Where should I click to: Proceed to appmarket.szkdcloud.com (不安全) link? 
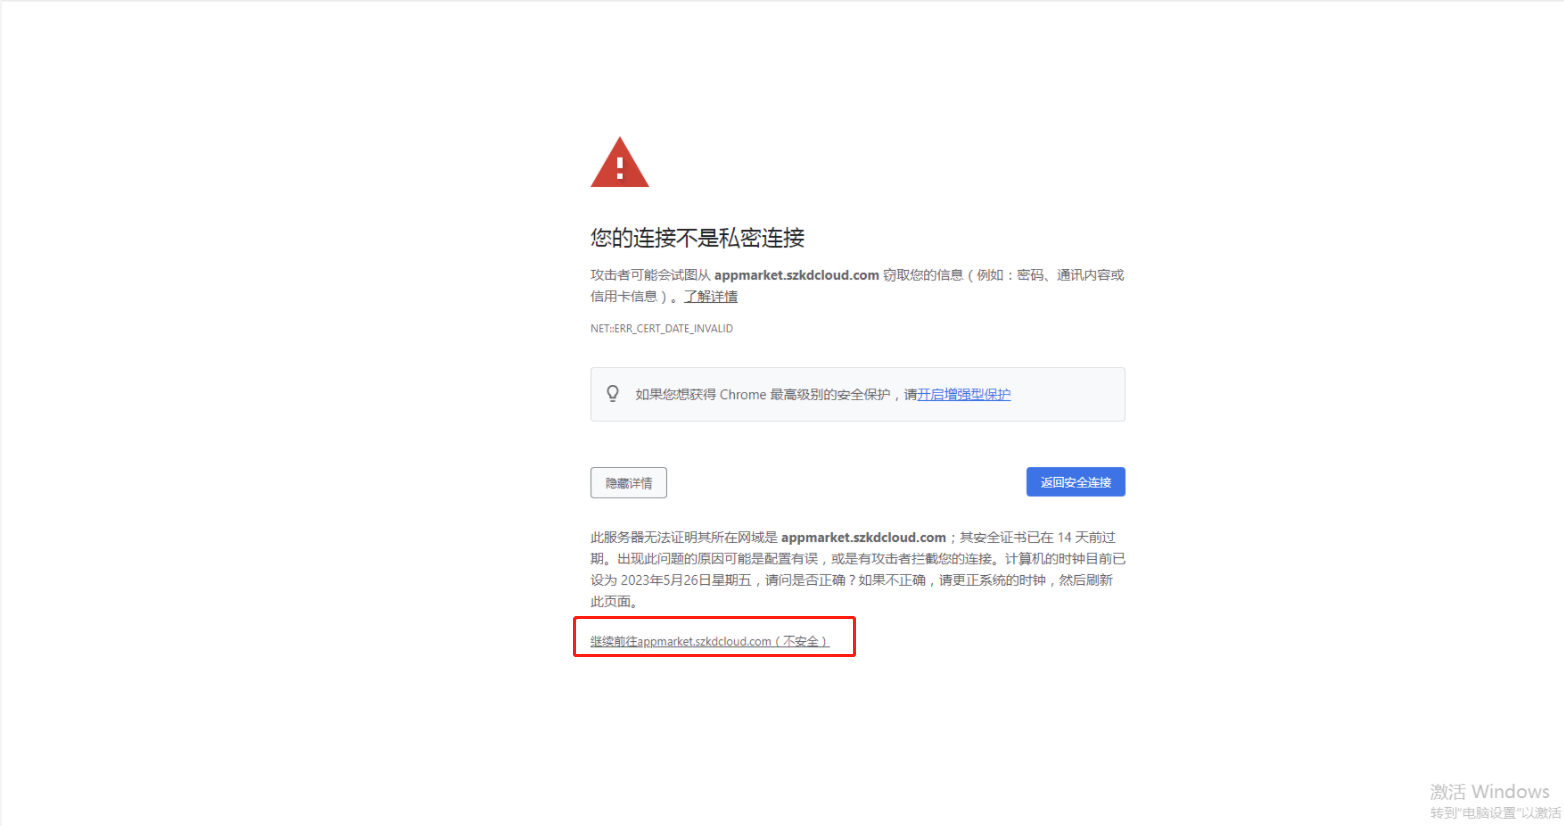coord(709,641)
